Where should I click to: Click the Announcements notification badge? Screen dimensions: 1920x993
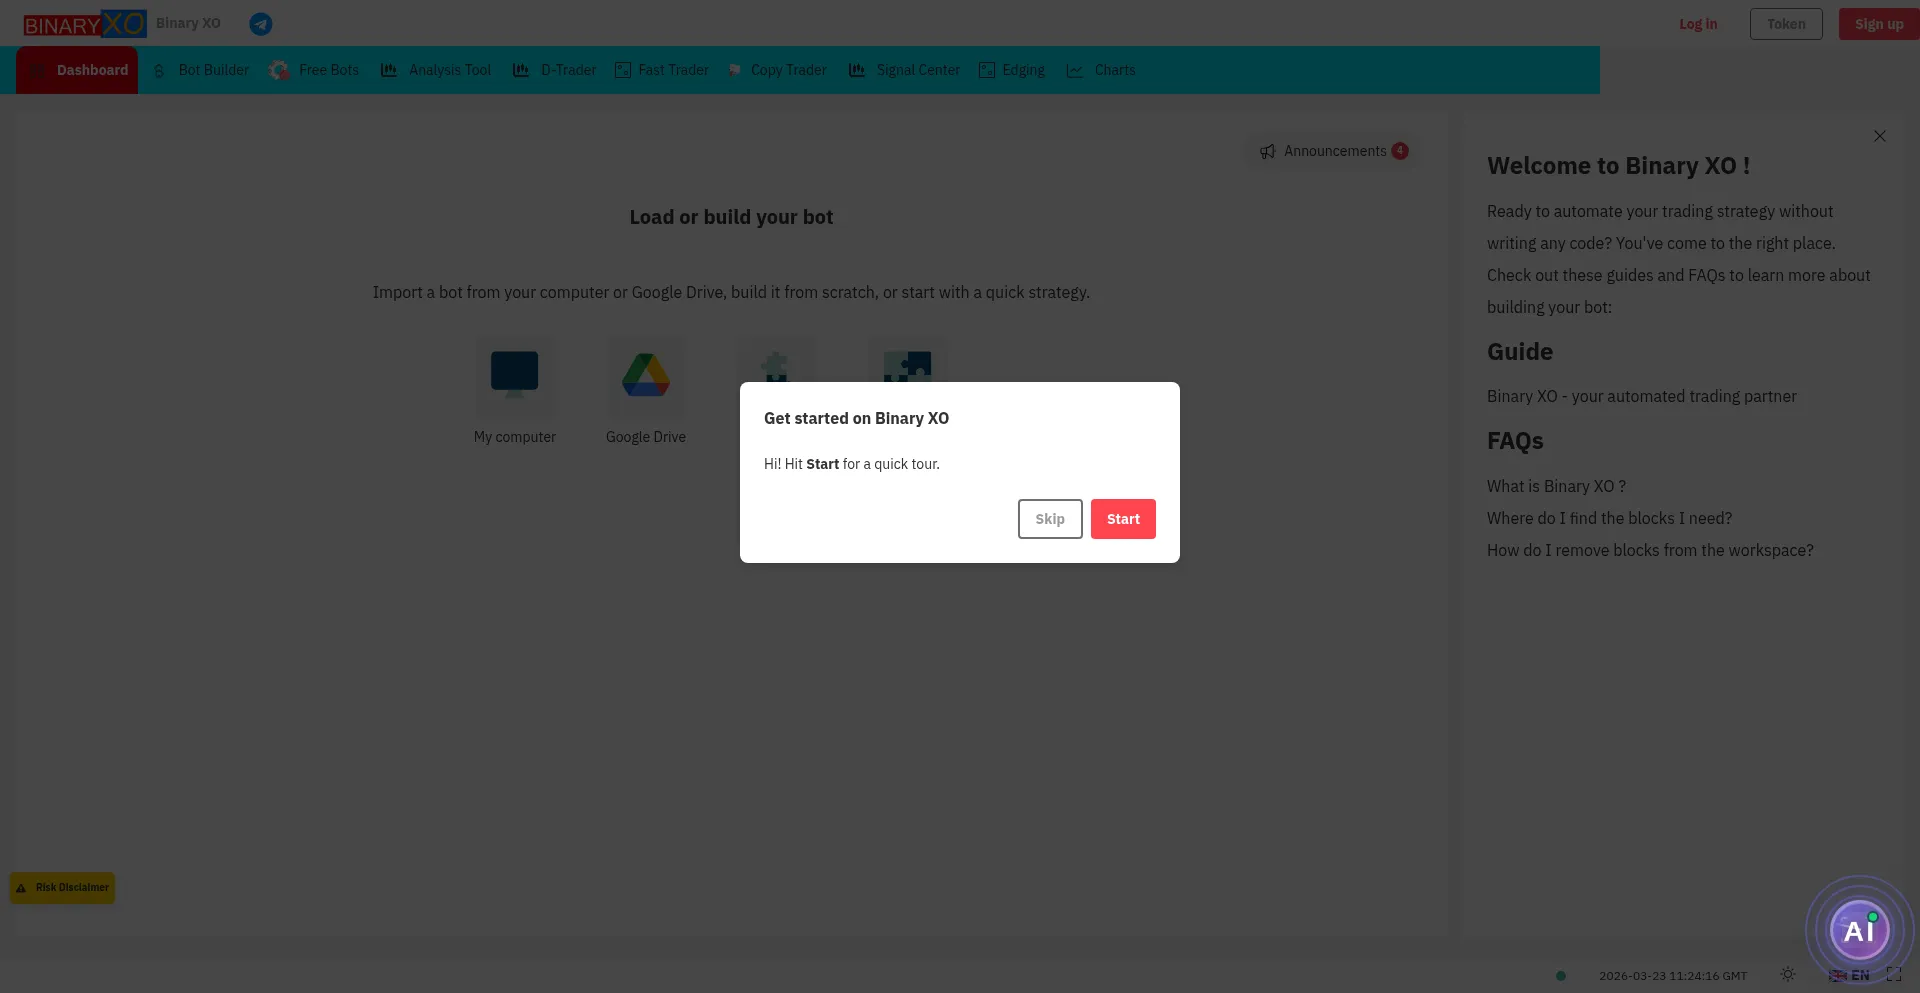(x=1400, y=151)
